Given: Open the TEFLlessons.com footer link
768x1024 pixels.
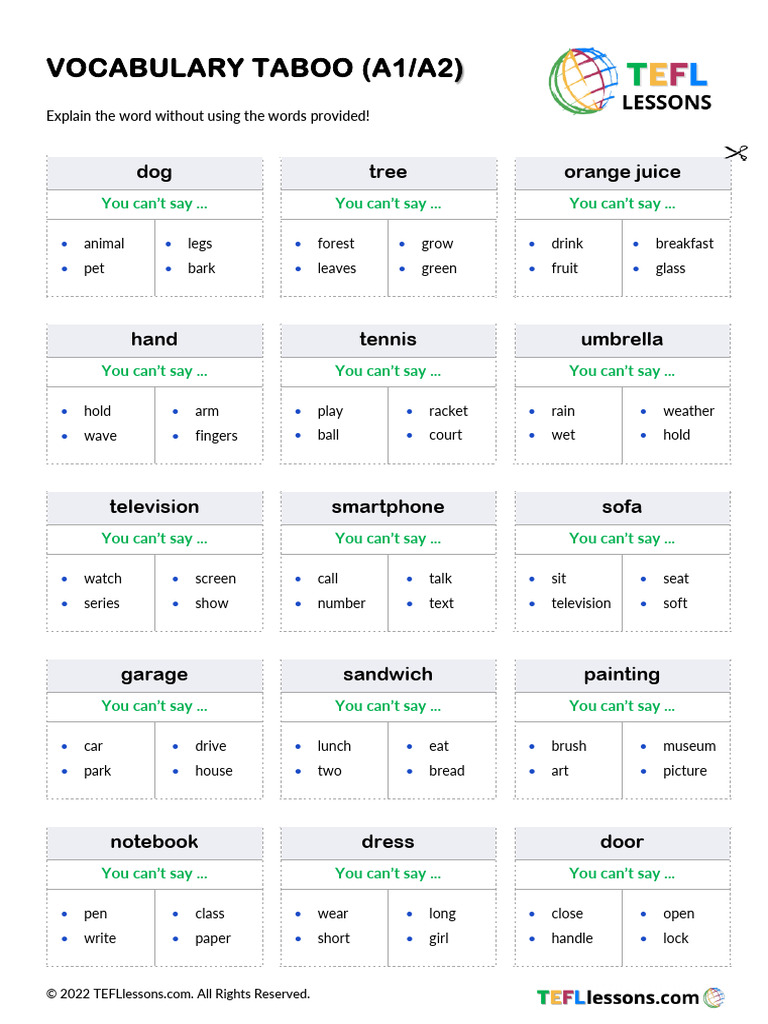Looking at the screenshot, I should [x=618, y=997].
